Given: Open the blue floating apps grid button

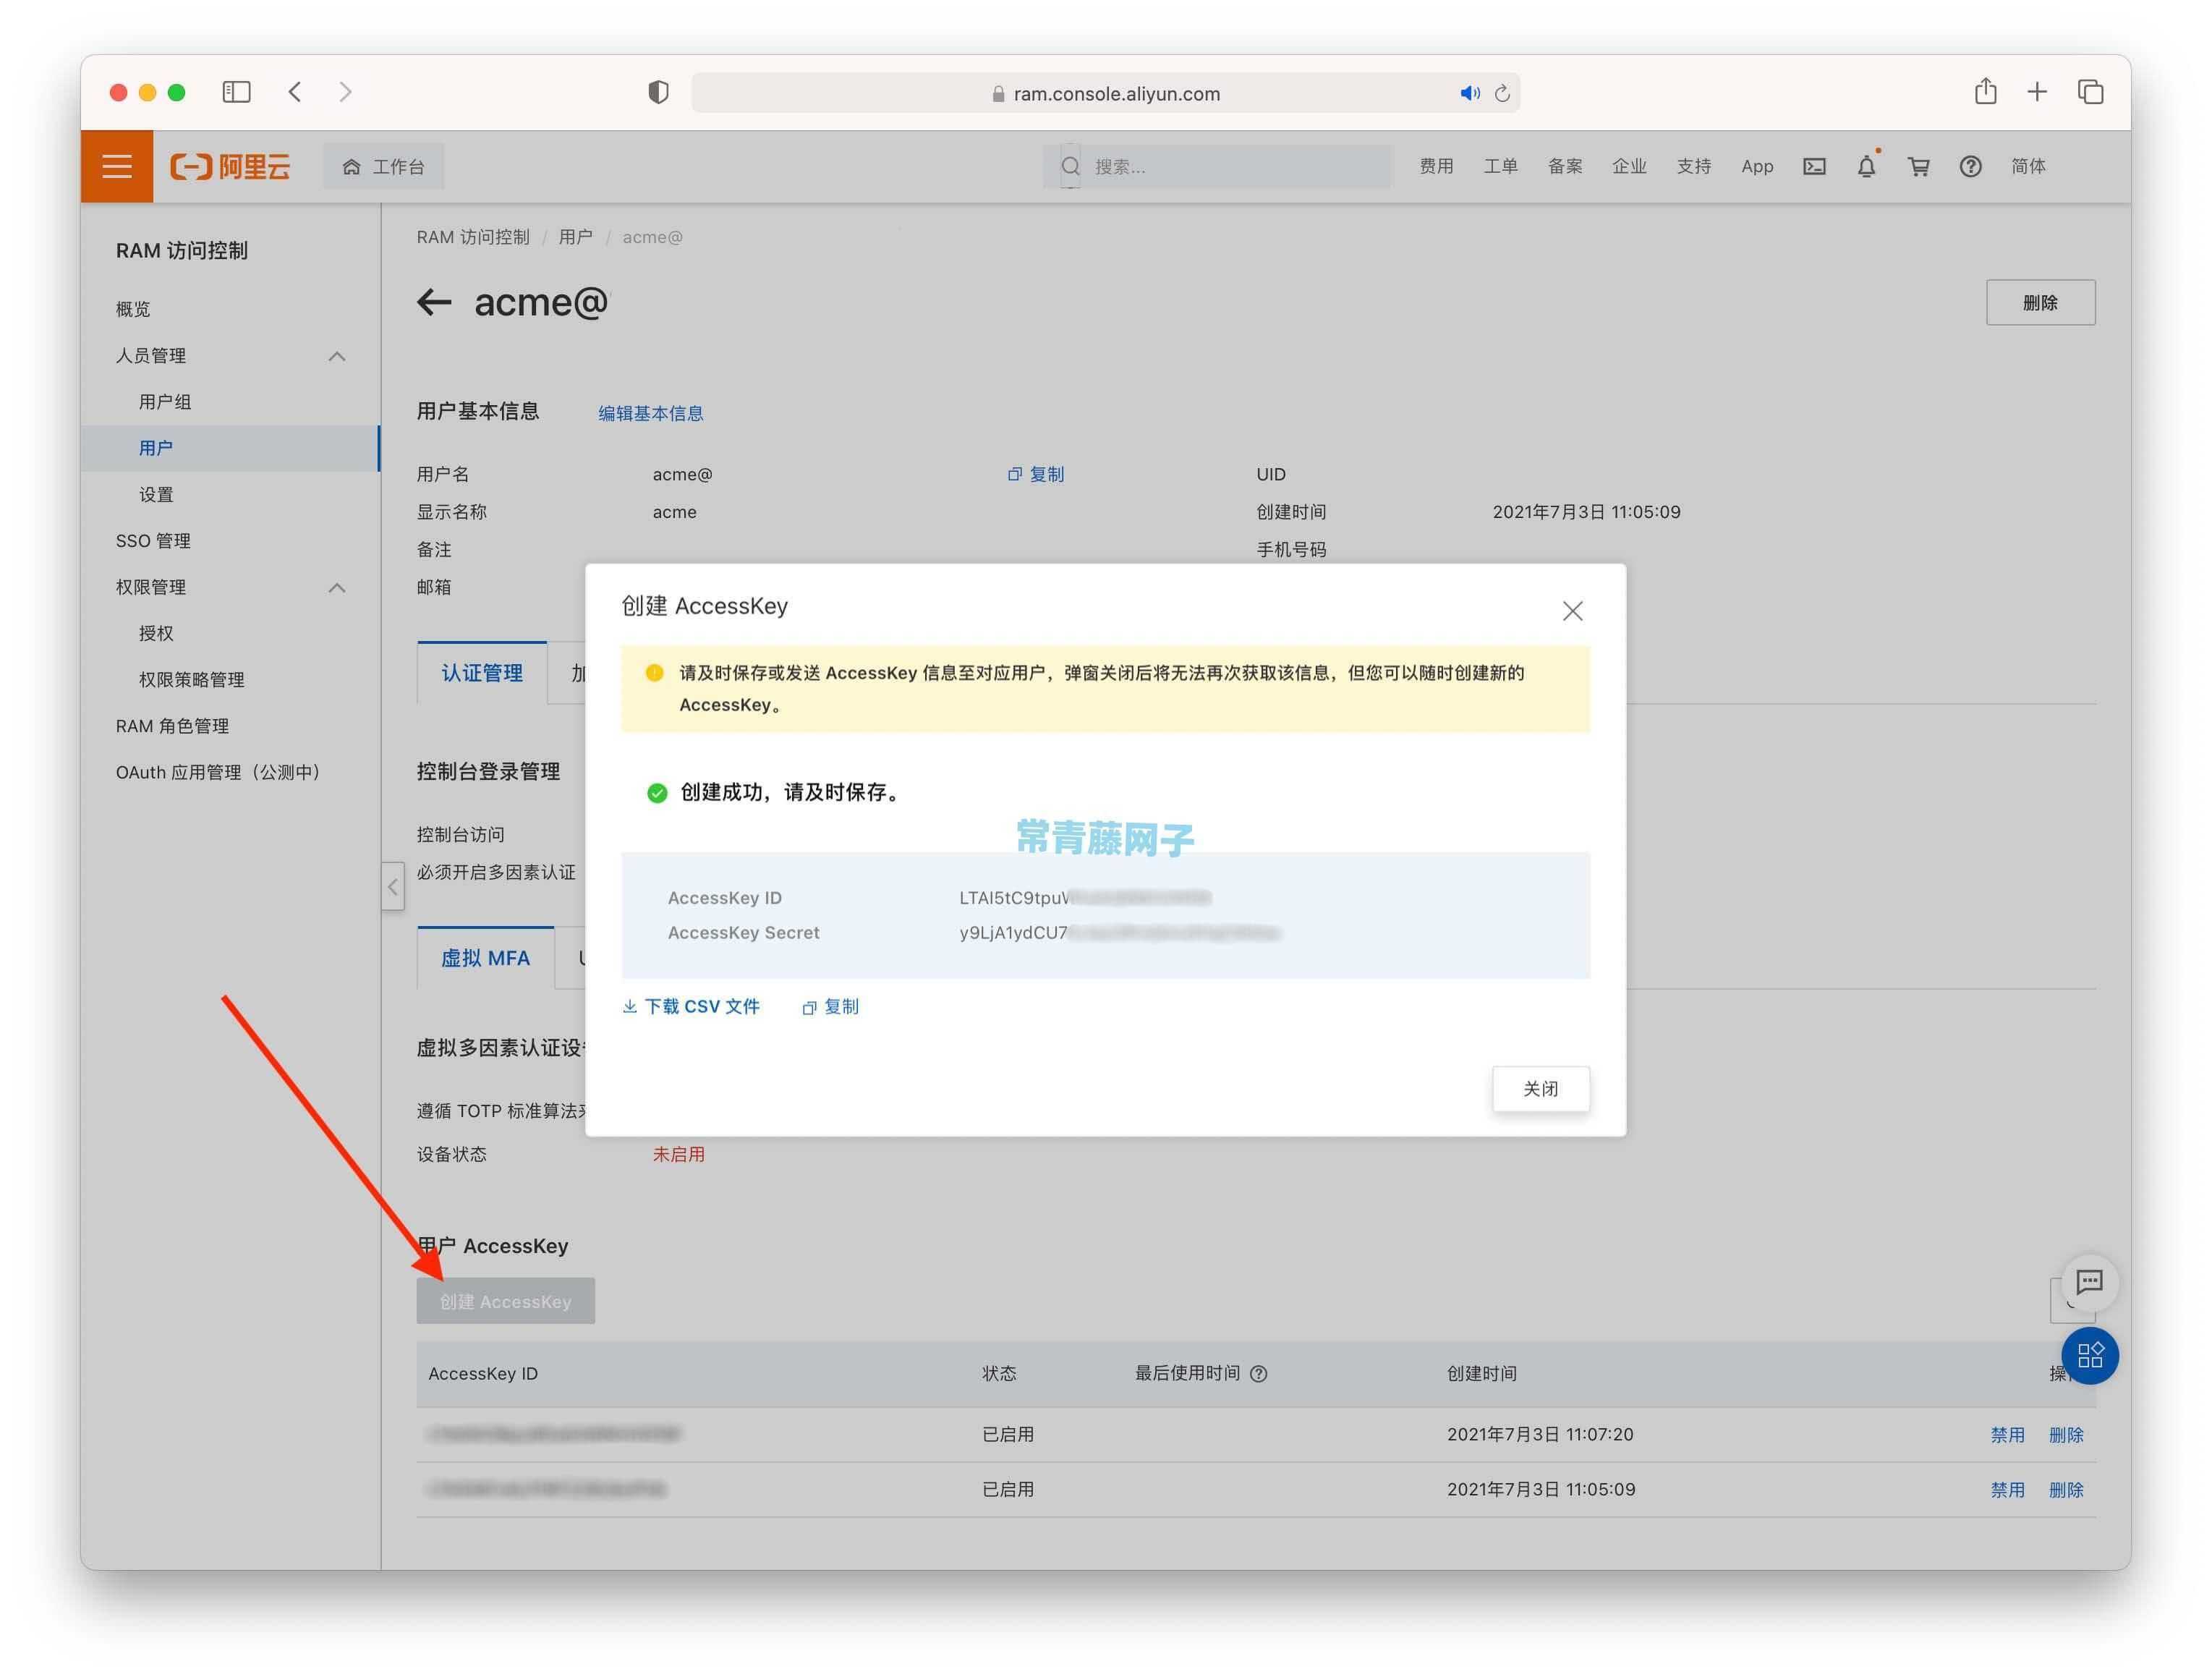Looking at the screenshot, I should click(x=2090, y=1356).
